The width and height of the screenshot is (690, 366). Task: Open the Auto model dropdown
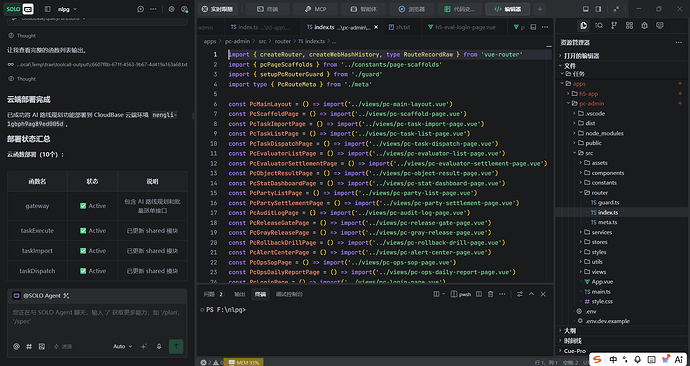click(x=122, y=347)
